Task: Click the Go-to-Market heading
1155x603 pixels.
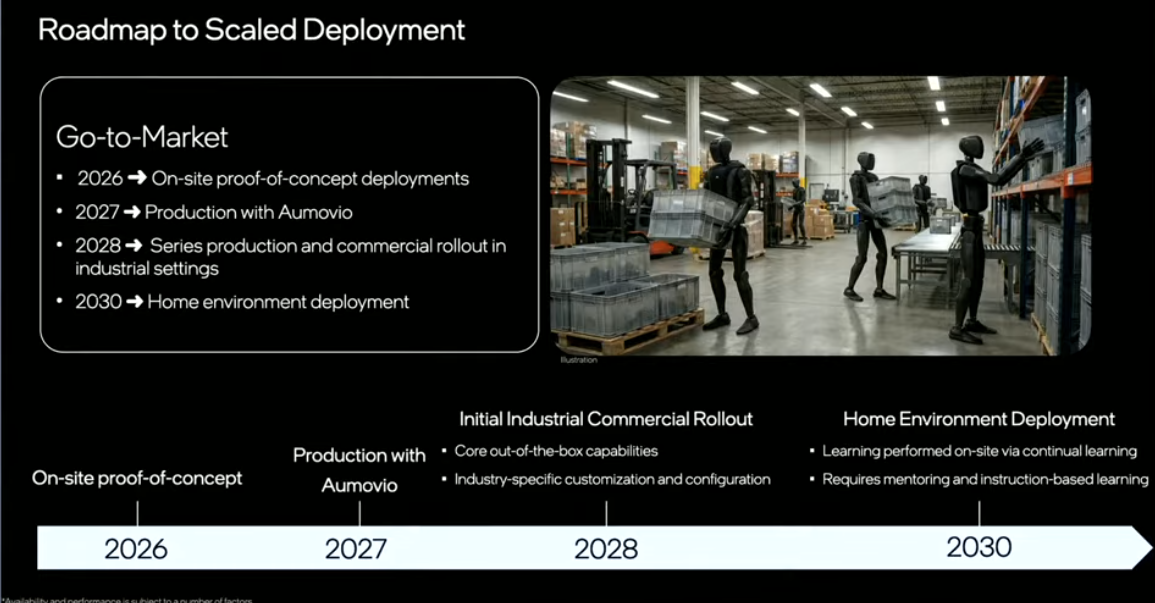Action: [142, 136]
